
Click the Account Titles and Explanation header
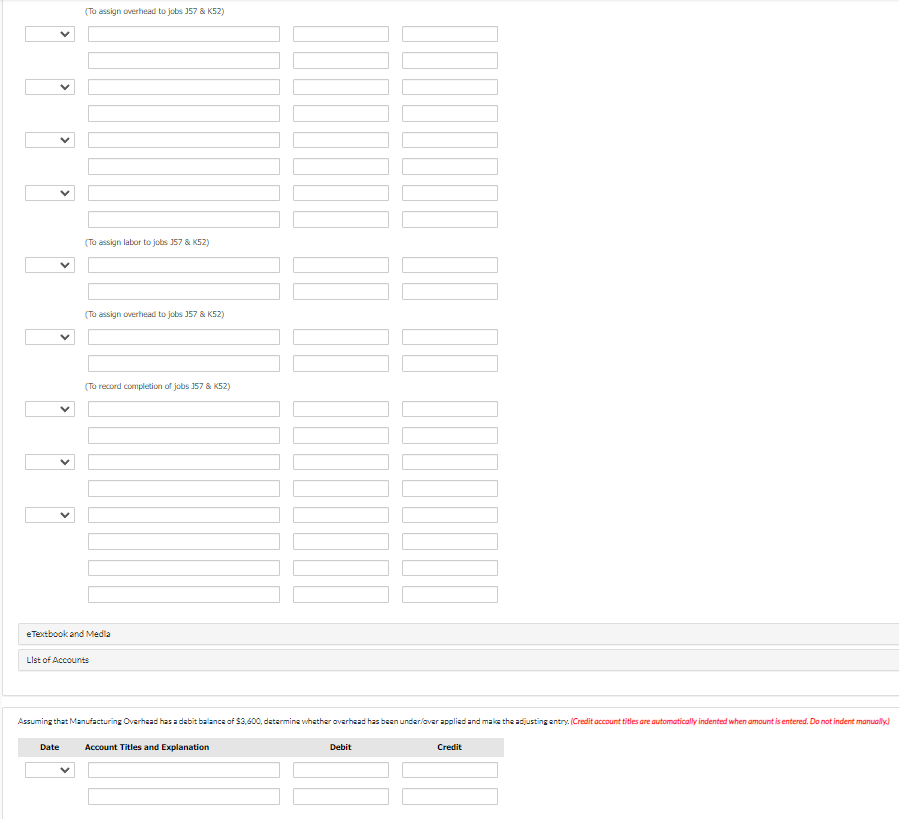pos(146,747)
